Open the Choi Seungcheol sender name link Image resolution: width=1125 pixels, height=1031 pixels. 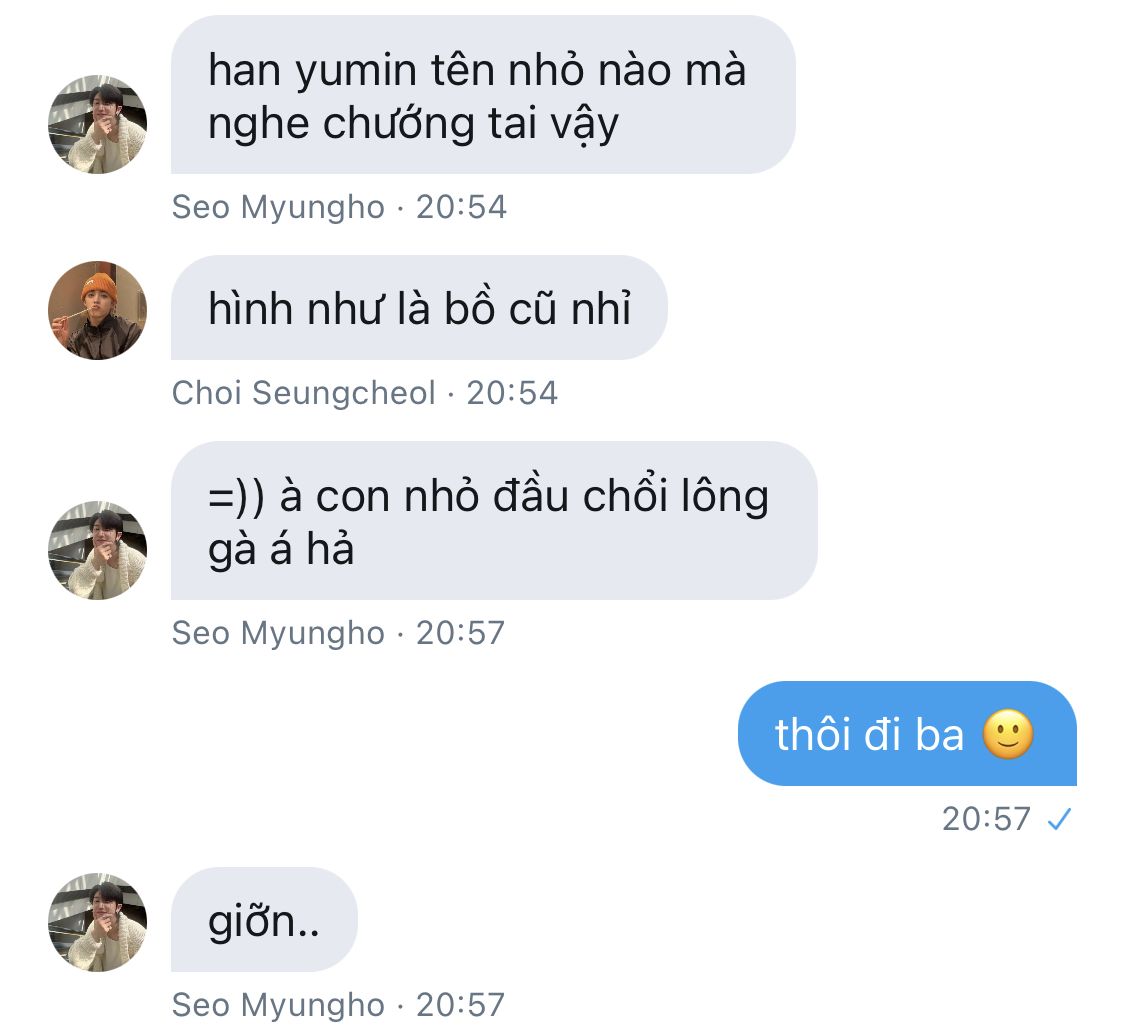point(304,393)
